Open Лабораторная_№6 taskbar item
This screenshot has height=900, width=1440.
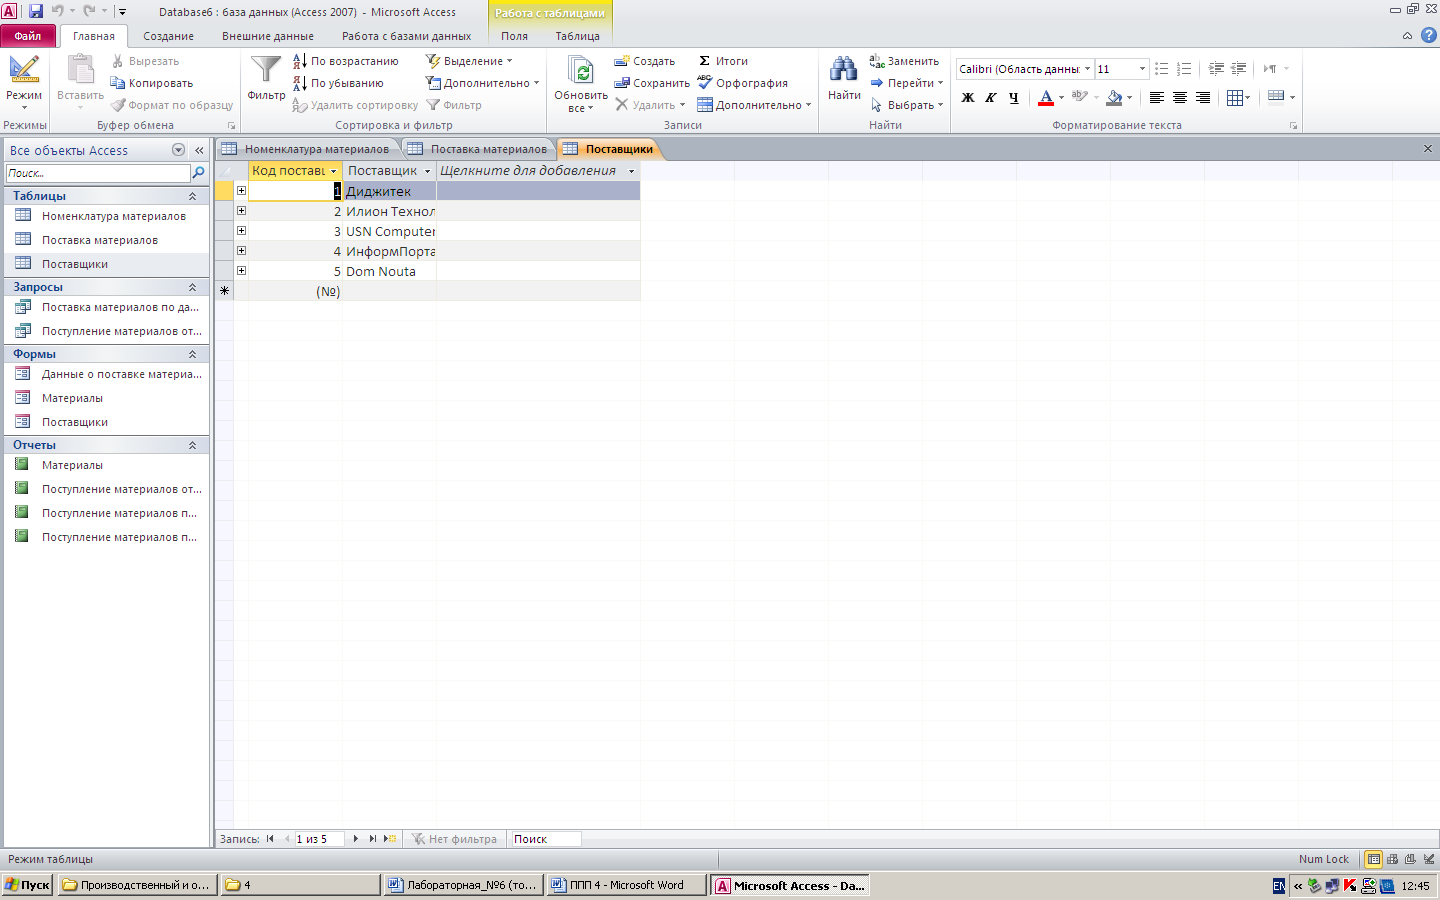pos(464,885)
